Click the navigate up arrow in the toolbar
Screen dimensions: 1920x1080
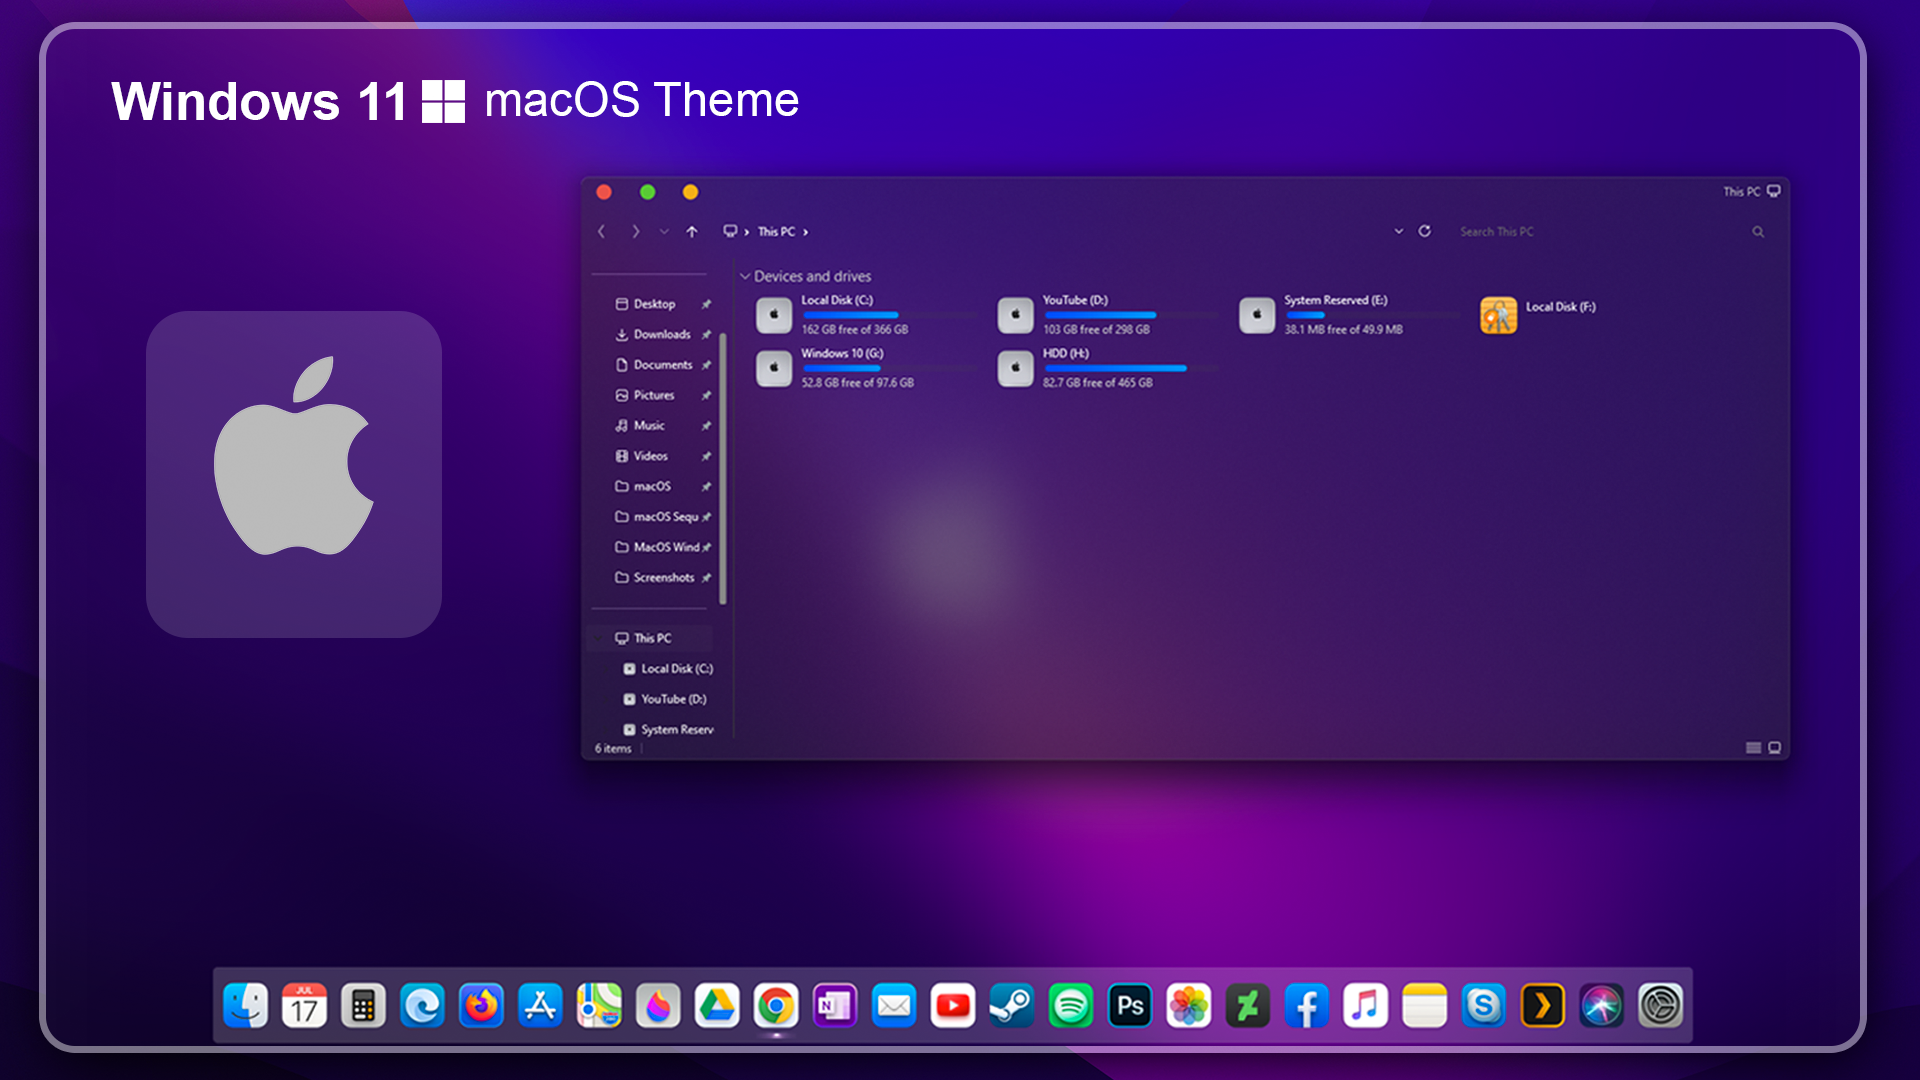coord(690,231)
